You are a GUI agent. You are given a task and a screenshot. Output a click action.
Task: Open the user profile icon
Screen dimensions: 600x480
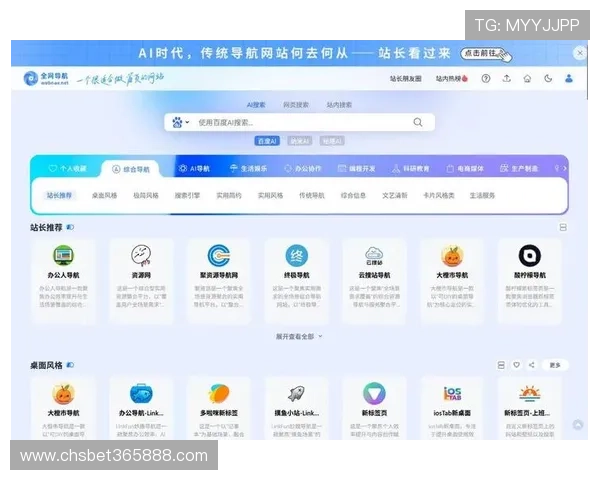click(569, 78)
